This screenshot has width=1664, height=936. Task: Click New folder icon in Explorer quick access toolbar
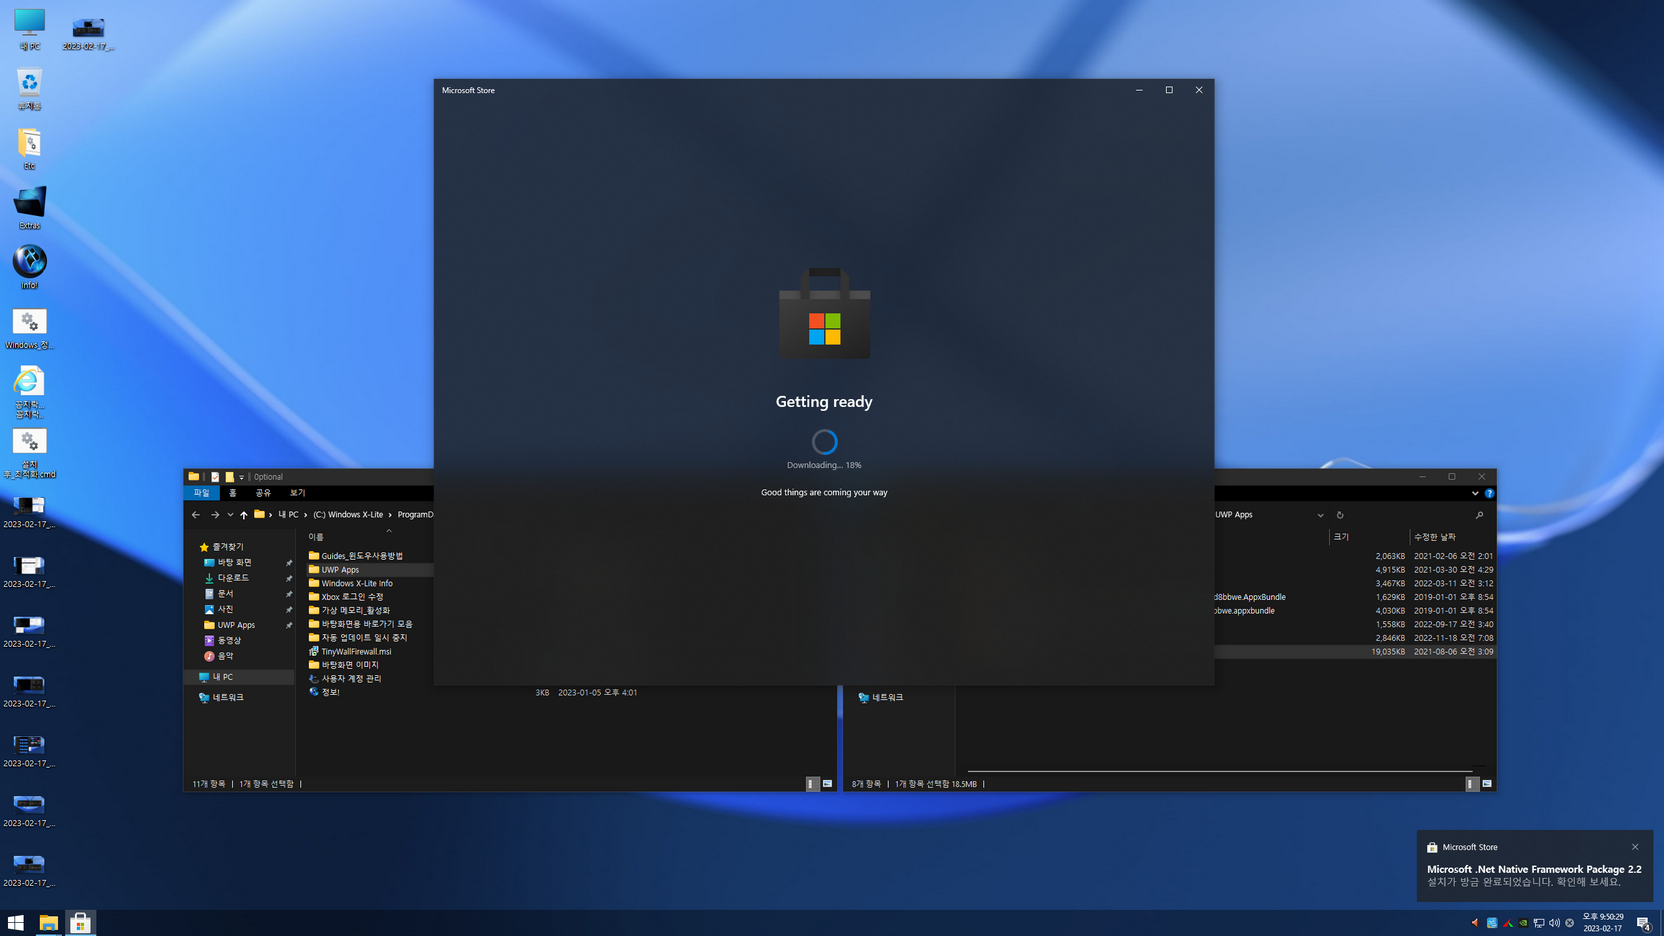[x=229, y=477]
